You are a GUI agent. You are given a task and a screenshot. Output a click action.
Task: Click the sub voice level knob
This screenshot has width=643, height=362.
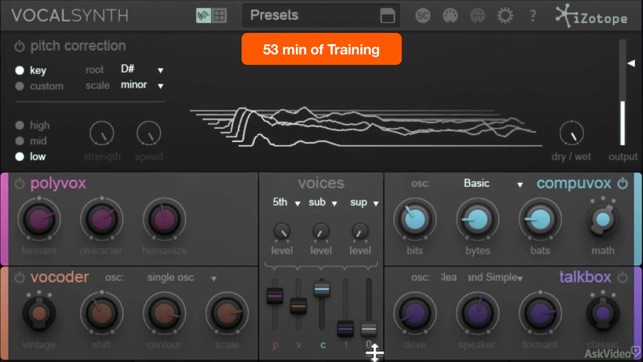321,232
